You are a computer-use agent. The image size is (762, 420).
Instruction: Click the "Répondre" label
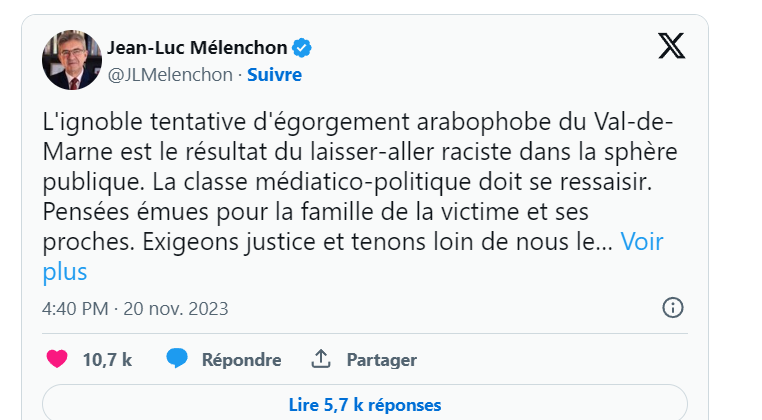click(x=241, y=360)
